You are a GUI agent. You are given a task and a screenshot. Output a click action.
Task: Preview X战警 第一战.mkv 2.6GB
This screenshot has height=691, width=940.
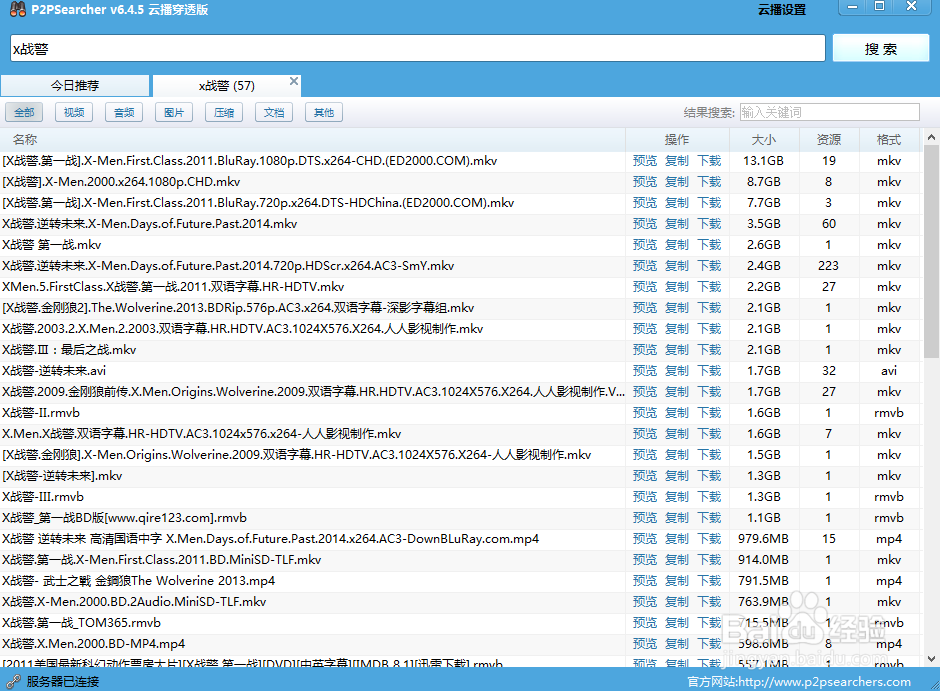644,245
